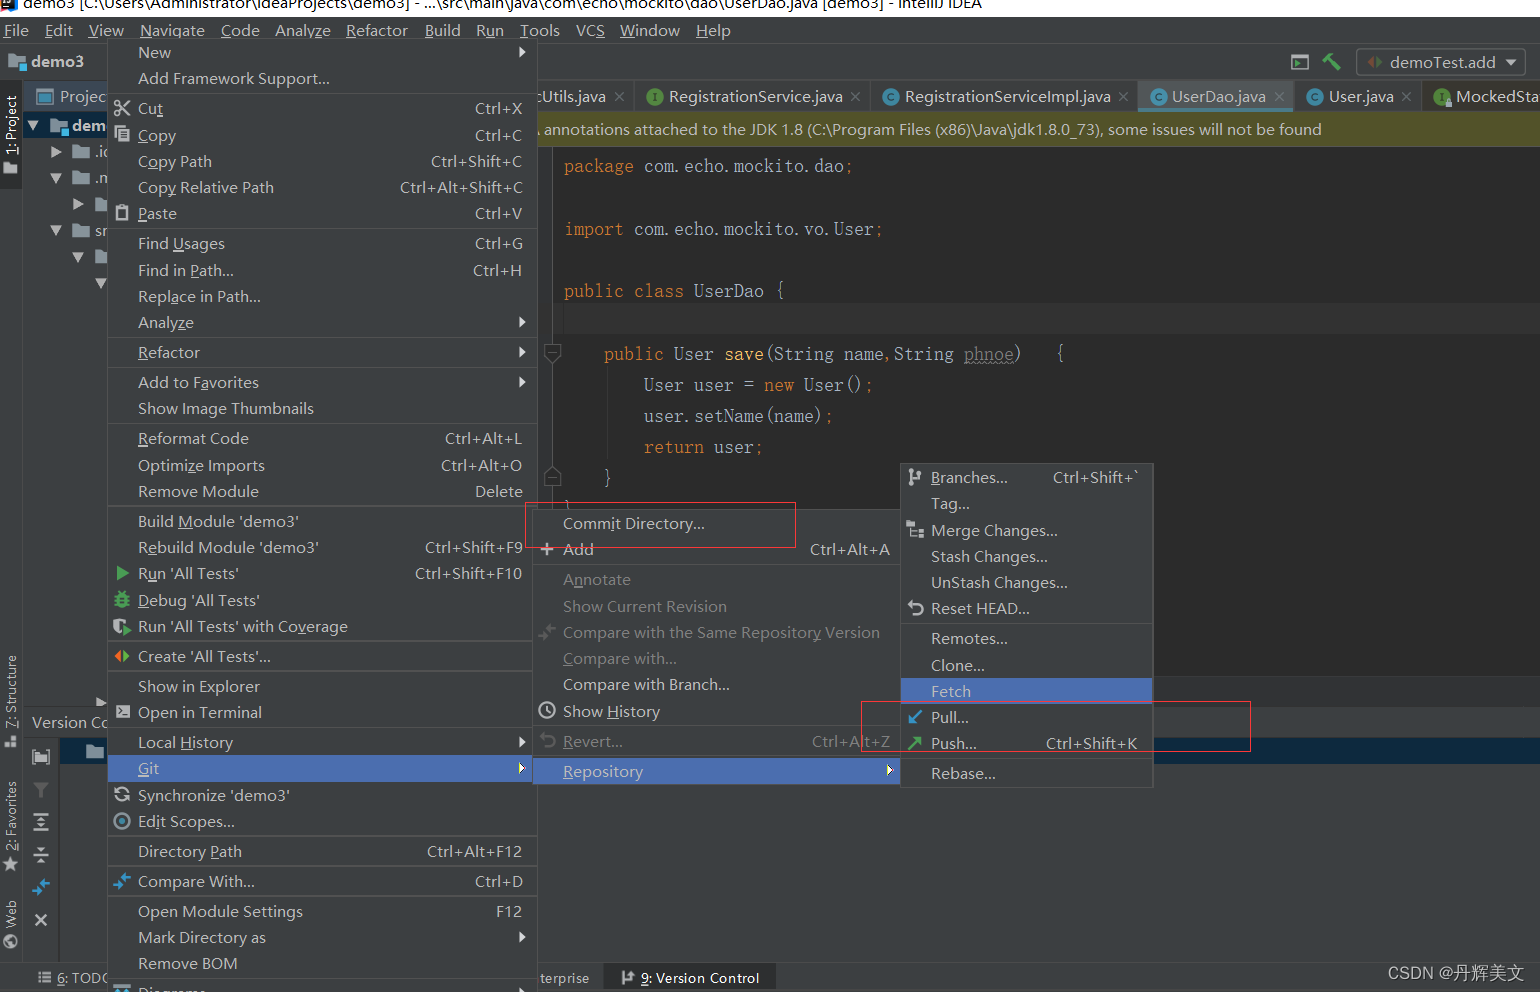Click the blue merge-arrows icon in Version Control toolbar
1540x992 pixels.
[41, 887]
